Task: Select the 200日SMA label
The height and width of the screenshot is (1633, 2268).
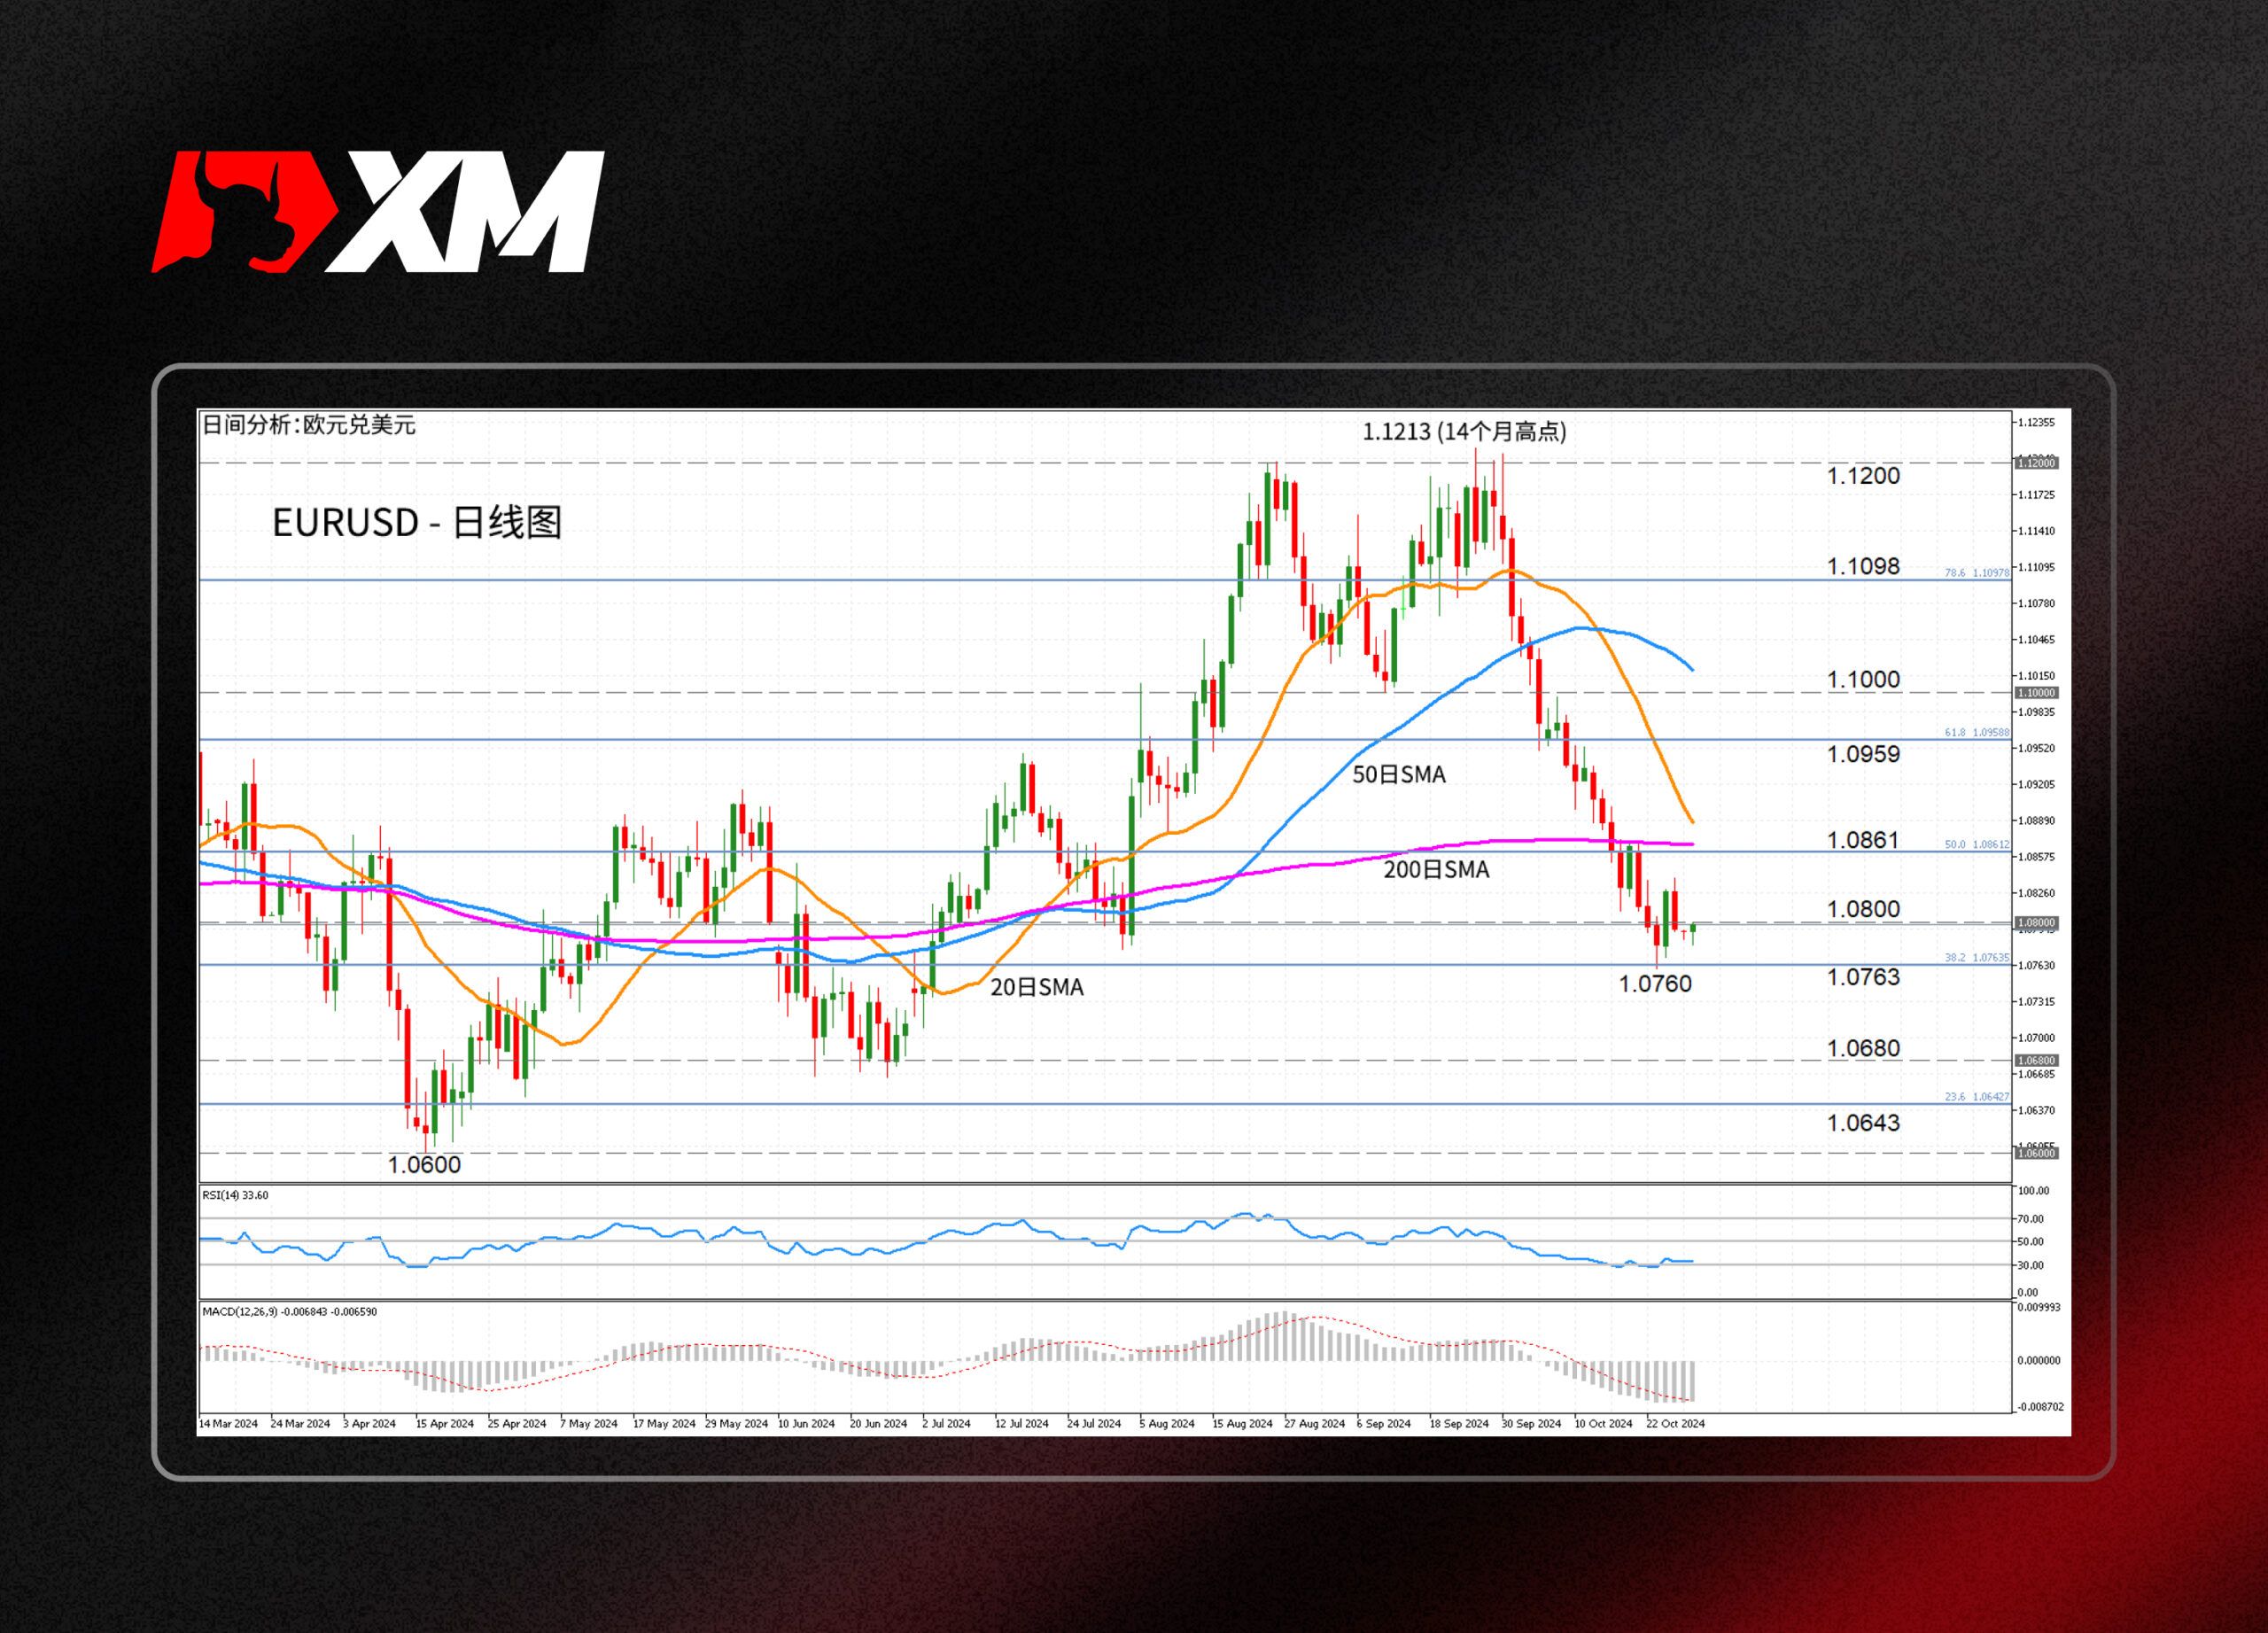Action: [x=1436, y=870]
